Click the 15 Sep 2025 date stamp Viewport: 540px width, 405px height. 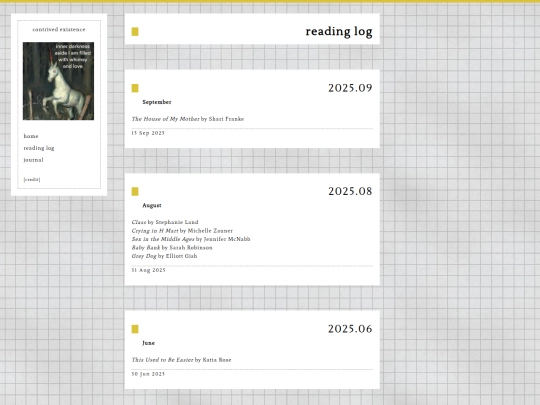click(x=148, y=133)
